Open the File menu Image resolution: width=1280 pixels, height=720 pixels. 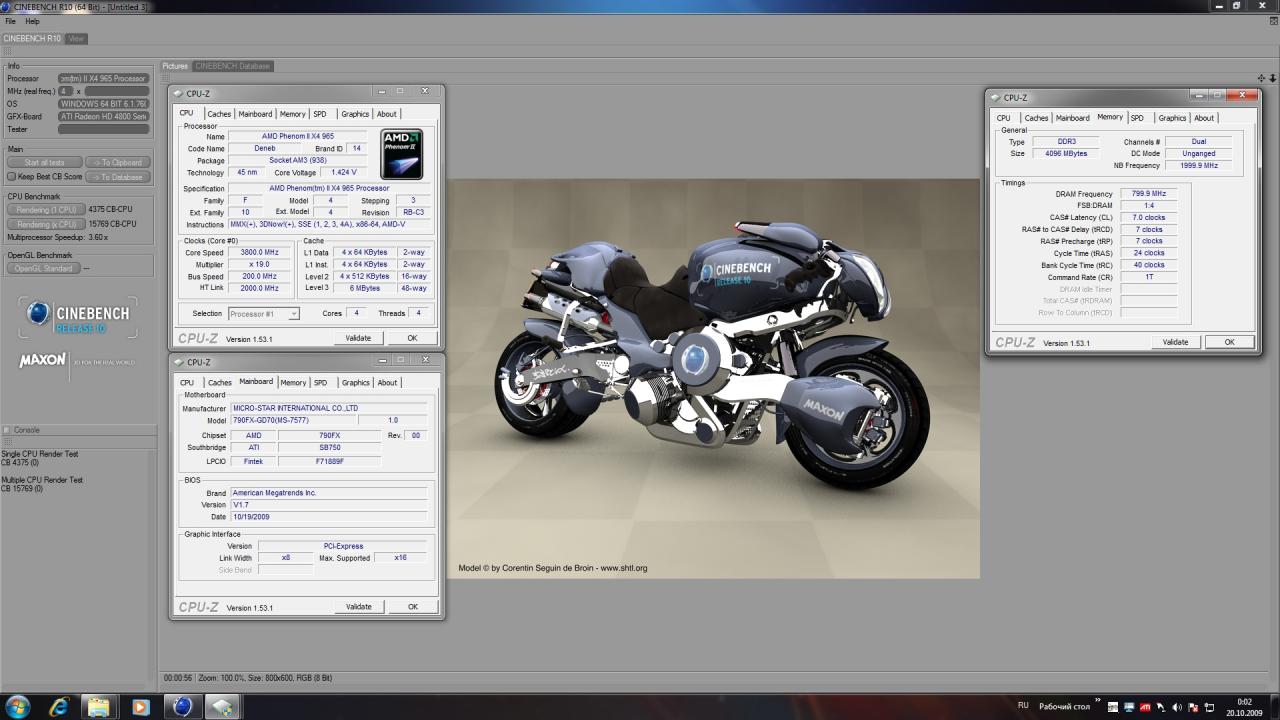[x=11, y=21]
